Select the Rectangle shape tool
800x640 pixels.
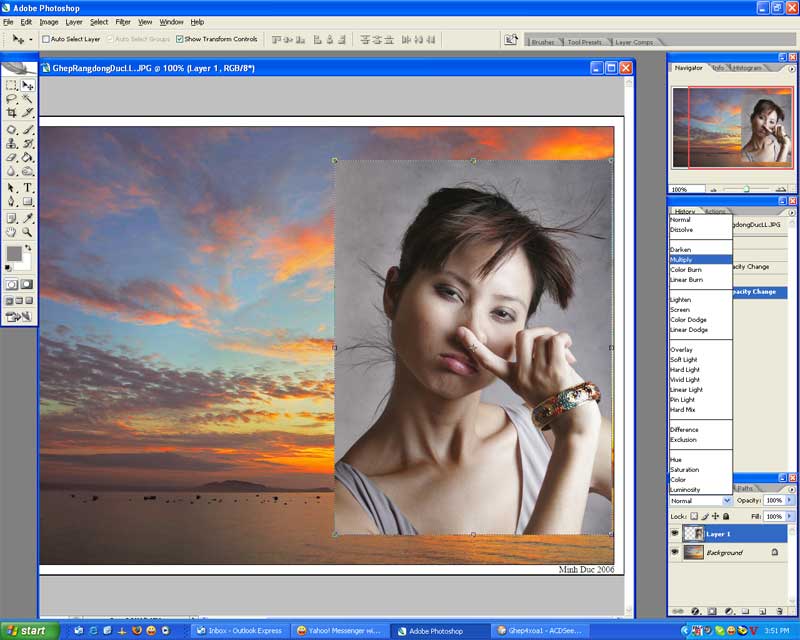[28, 202]
